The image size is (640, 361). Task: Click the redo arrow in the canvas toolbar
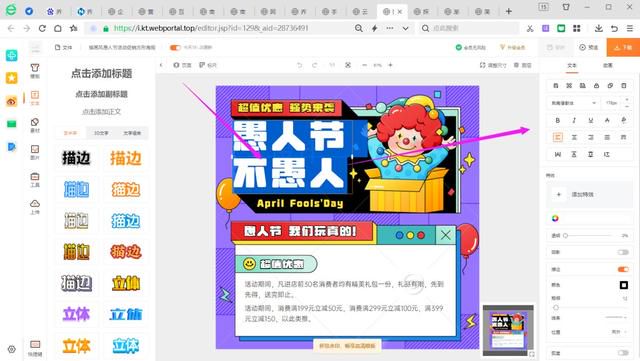click(314, 65)
